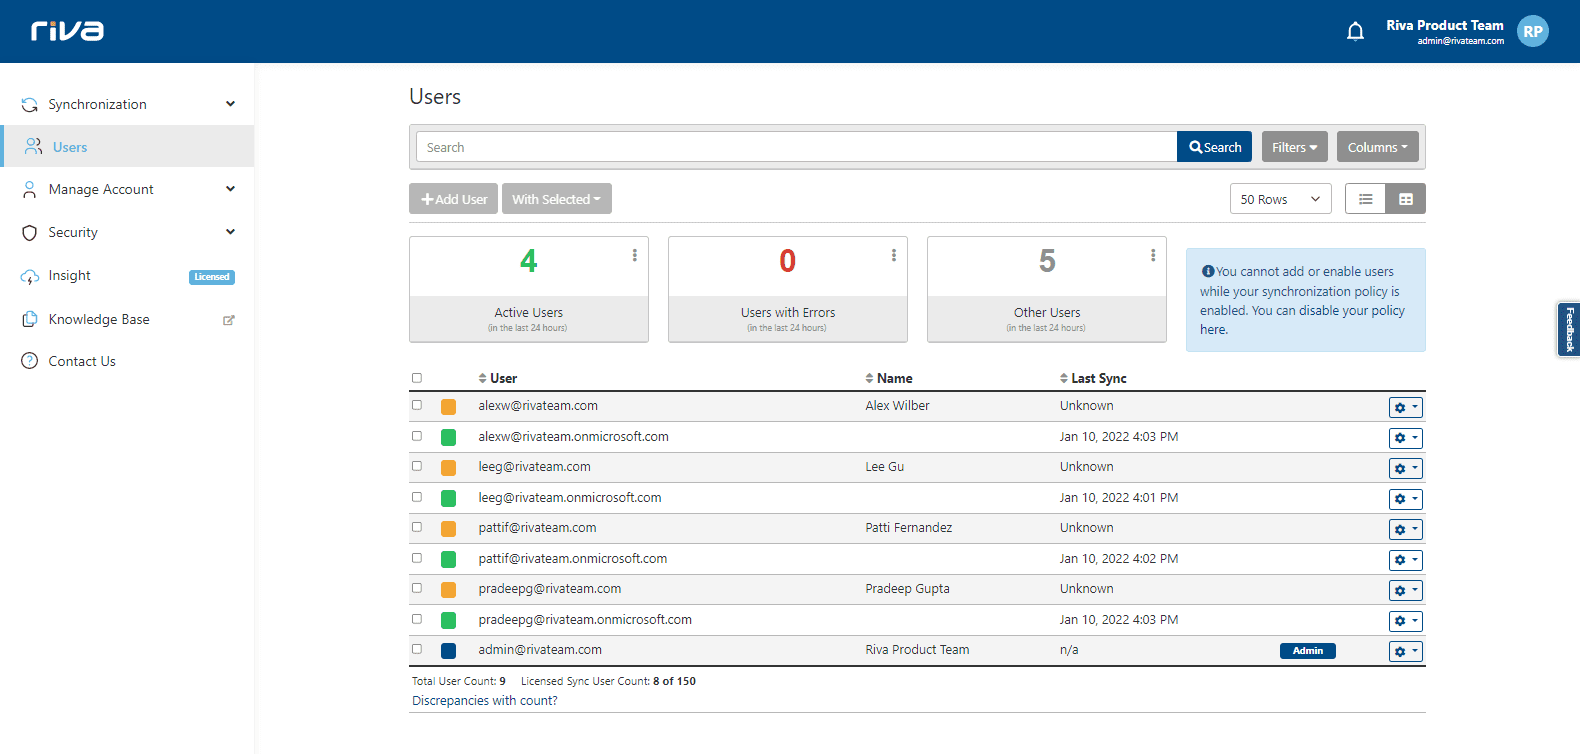The width and height of the screenshot is (1580, 754).
Task: Follow the Discrepancies with count link
Action: pos(485,701)
